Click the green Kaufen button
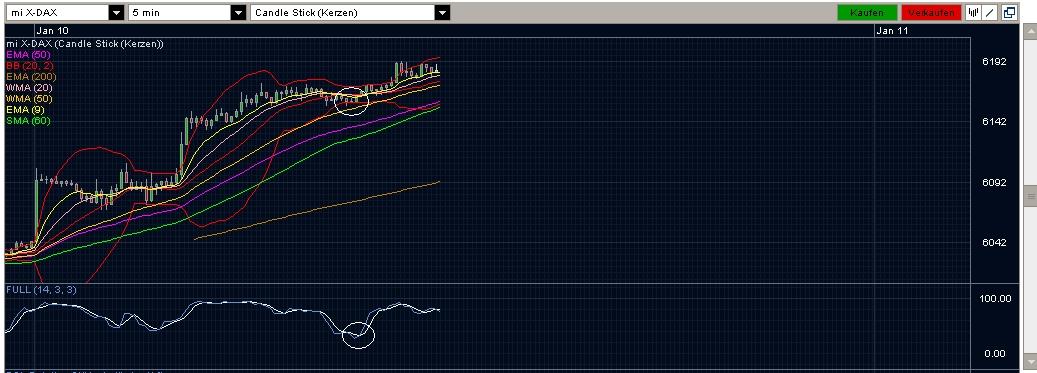 867,13
